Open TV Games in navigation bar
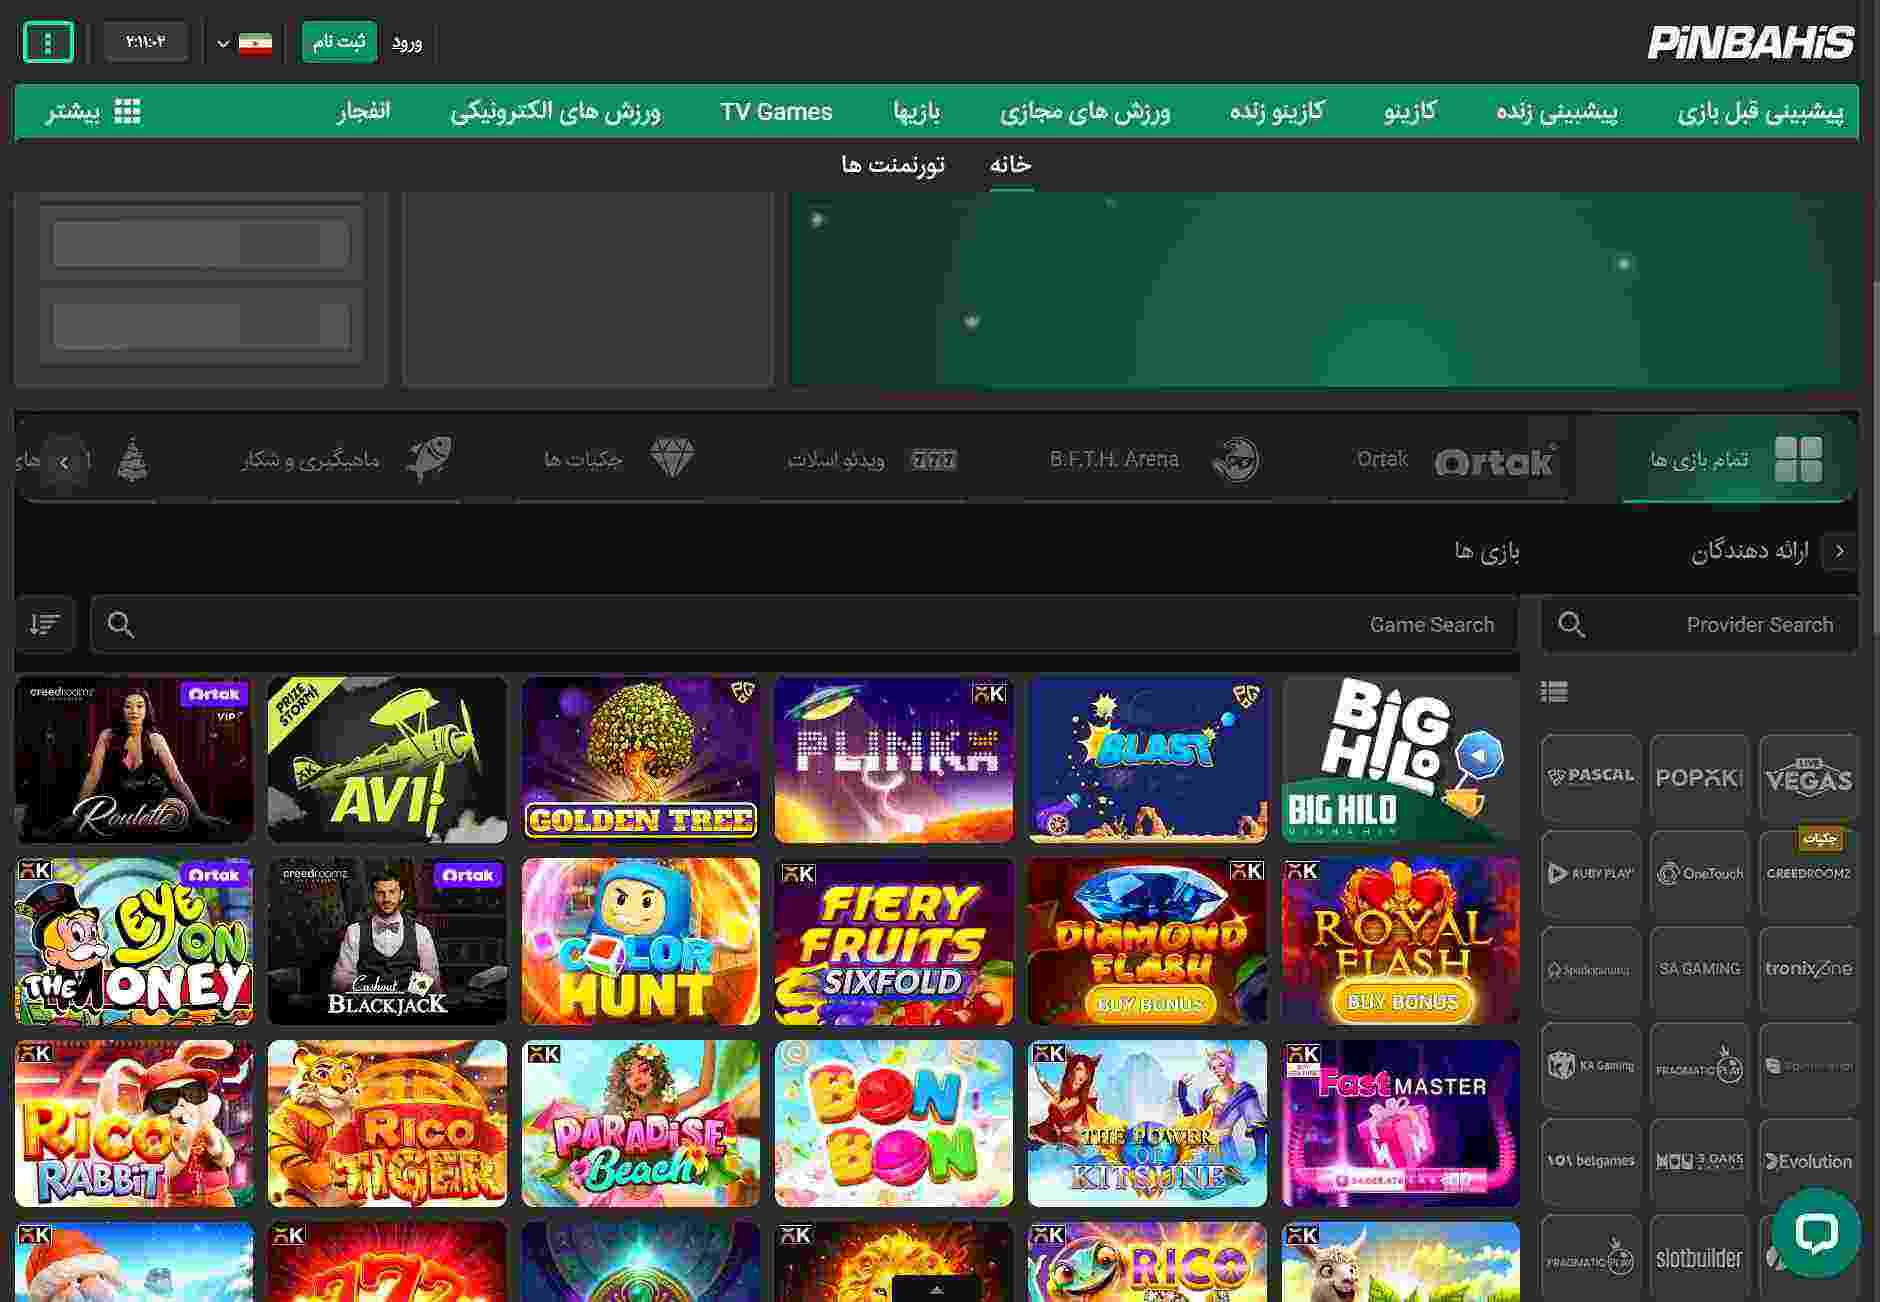 (776, 111)
